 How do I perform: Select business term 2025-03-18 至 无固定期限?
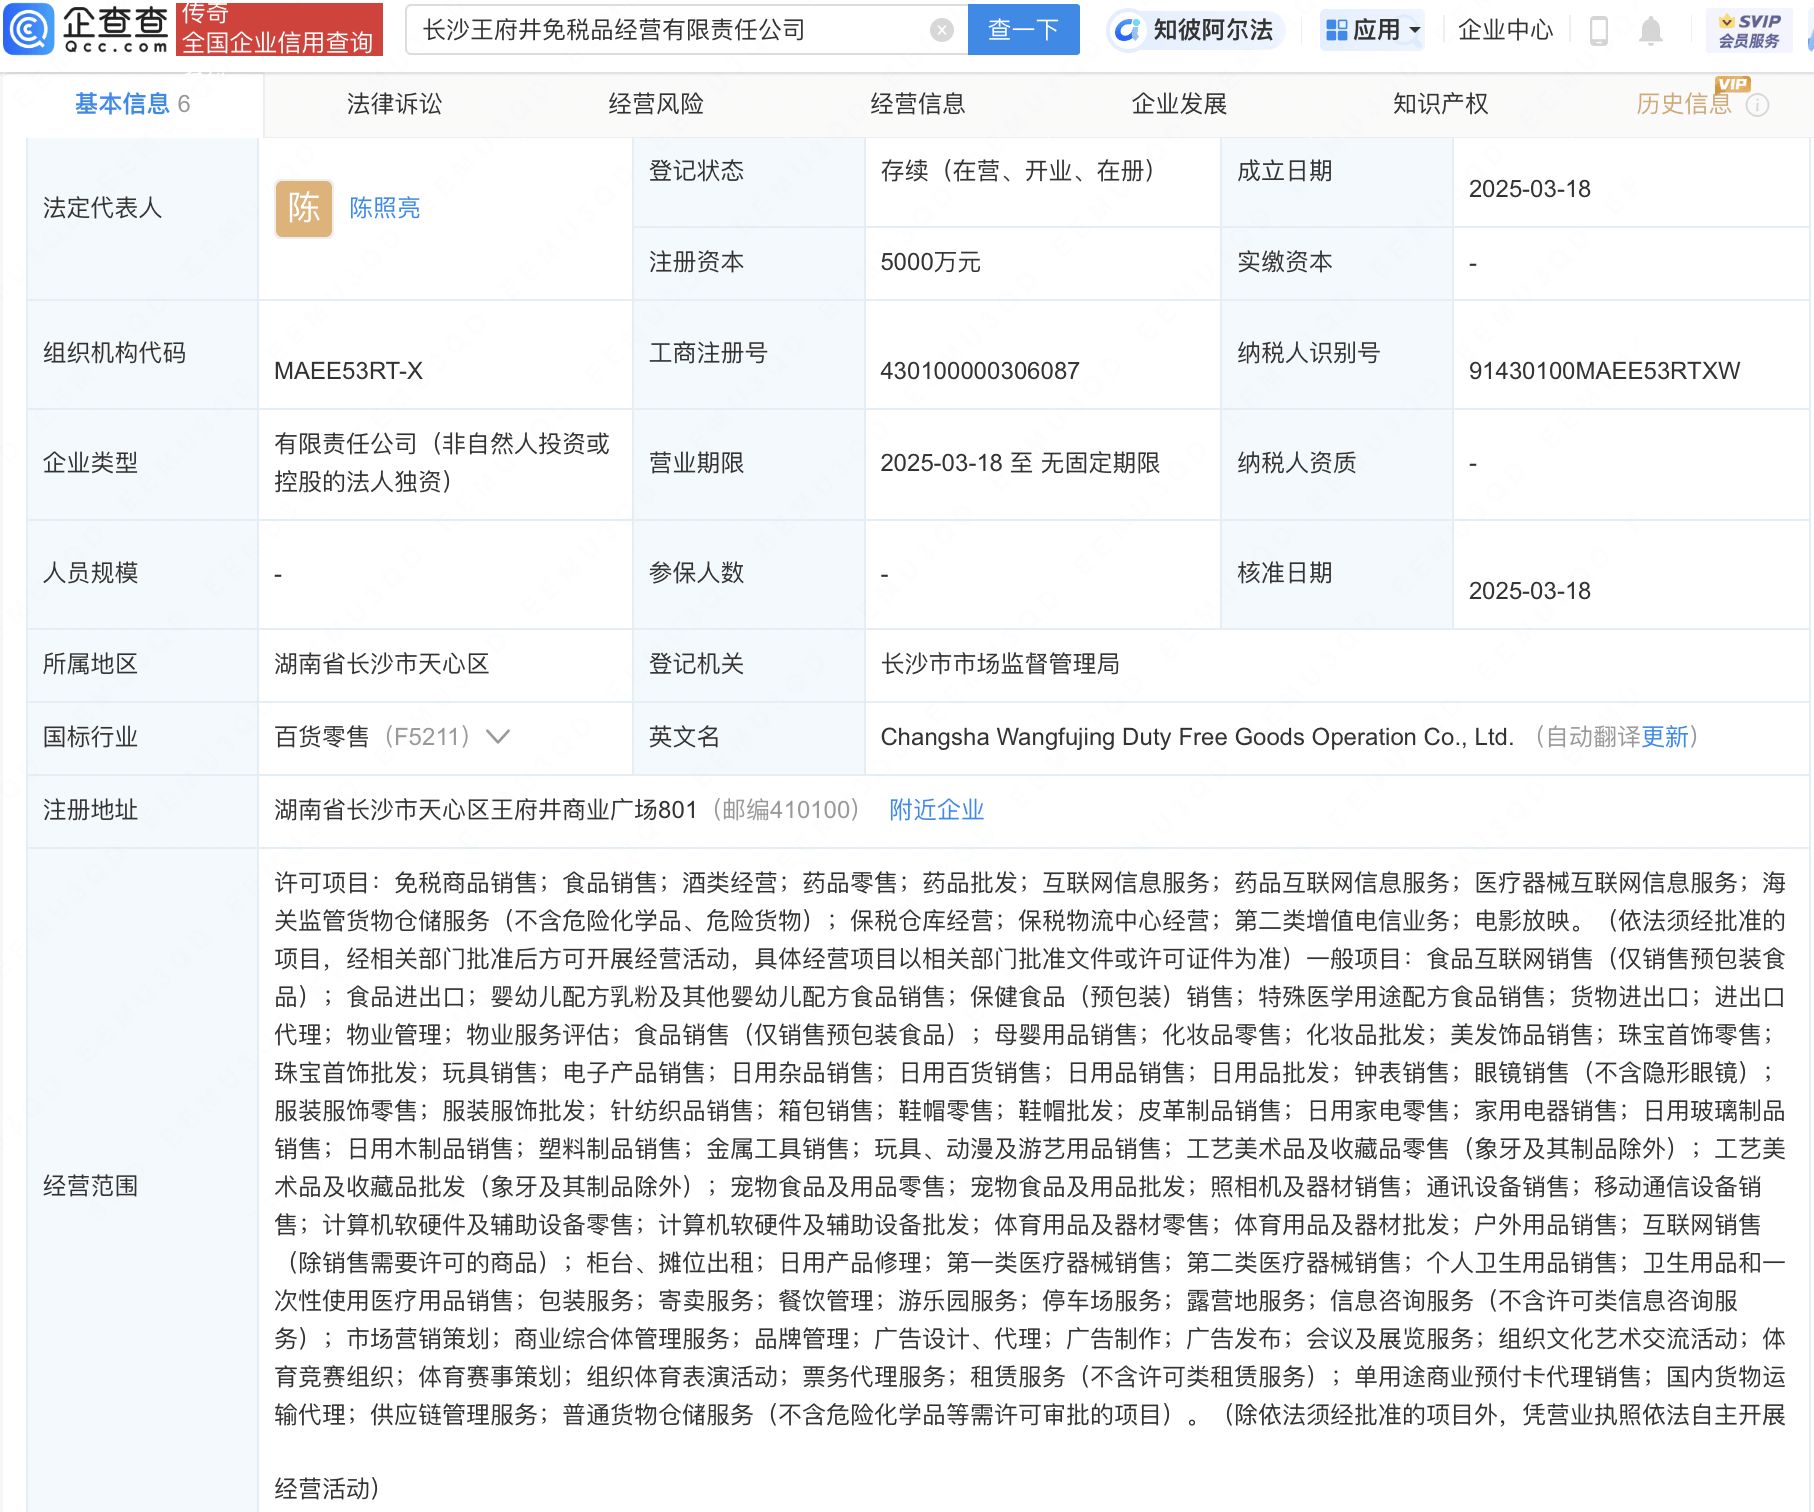(1020, 463)
